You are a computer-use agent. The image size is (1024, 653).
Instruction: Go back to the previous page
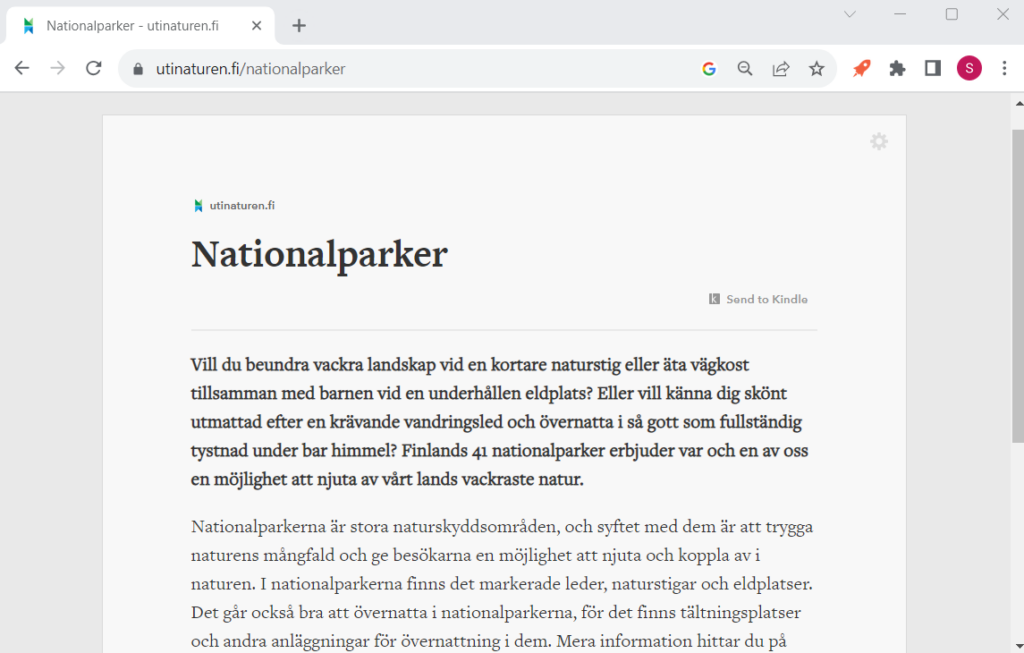tap(22, 68)
